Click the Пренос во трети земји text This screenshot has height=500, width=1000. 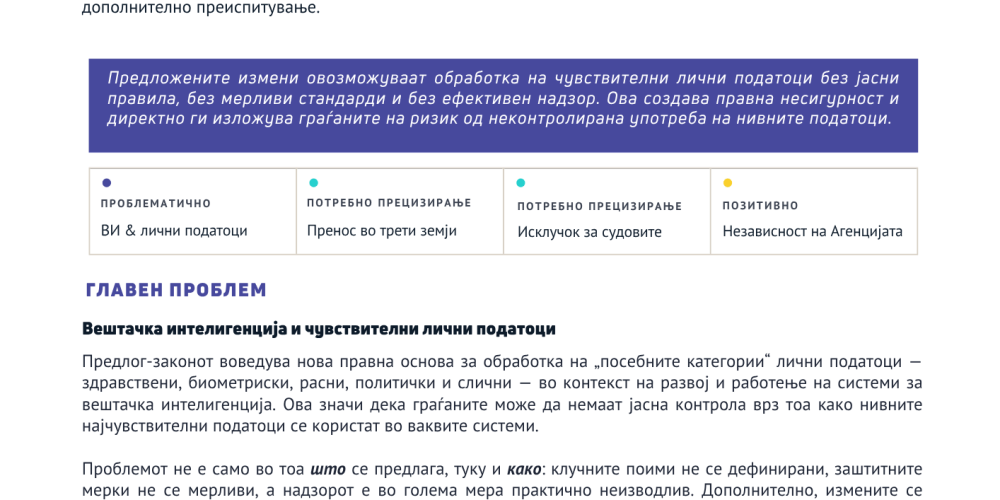click(x=381, y=231)
